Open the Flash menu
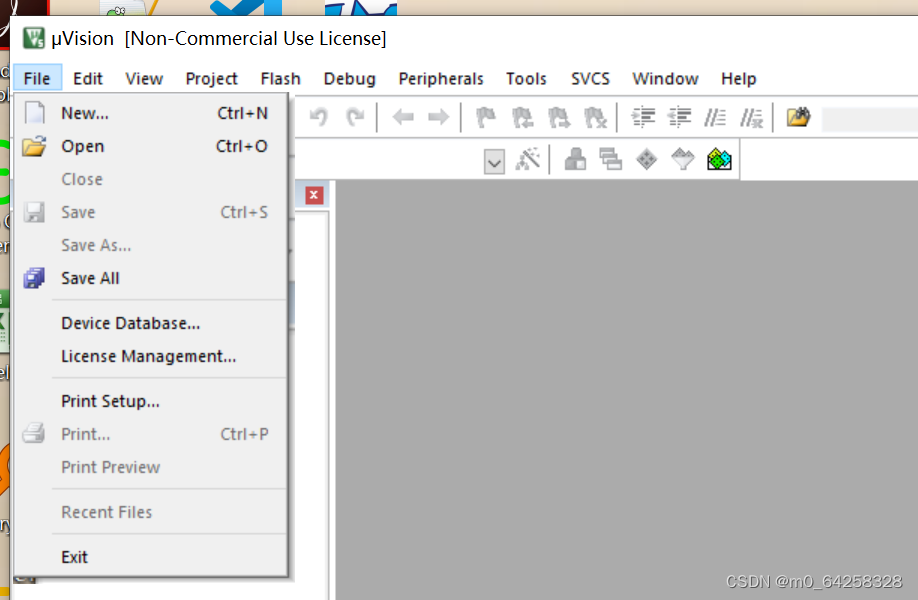918x600 pixels. 280,78
